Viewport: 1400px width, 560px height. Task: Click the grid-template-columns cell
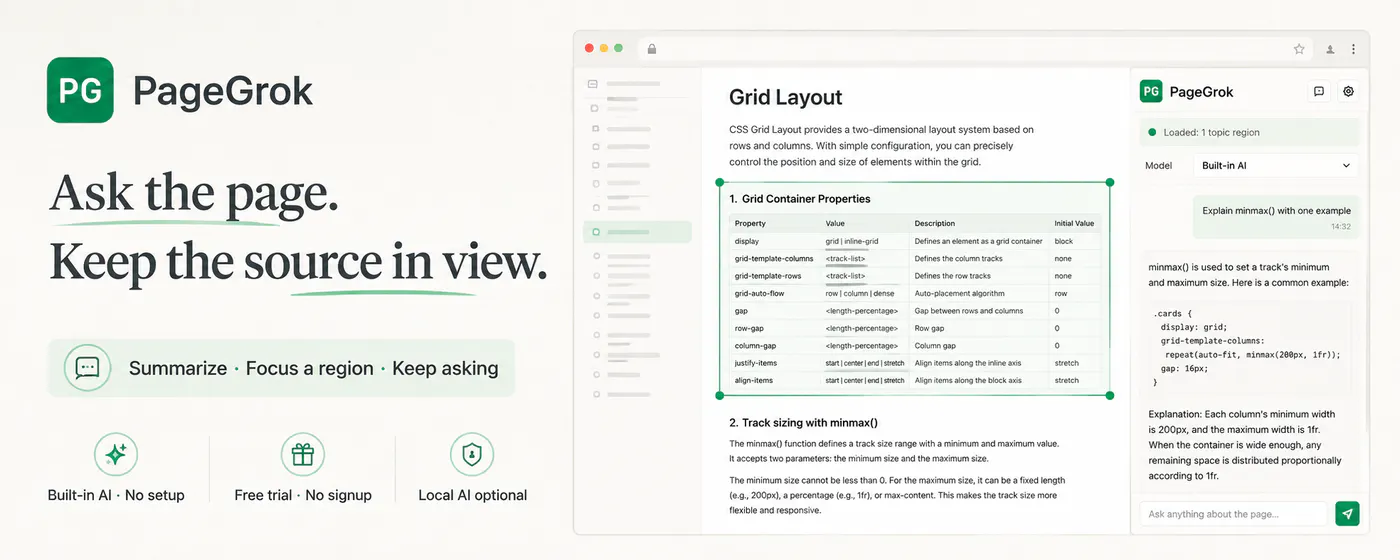click(x=774, y=259)
